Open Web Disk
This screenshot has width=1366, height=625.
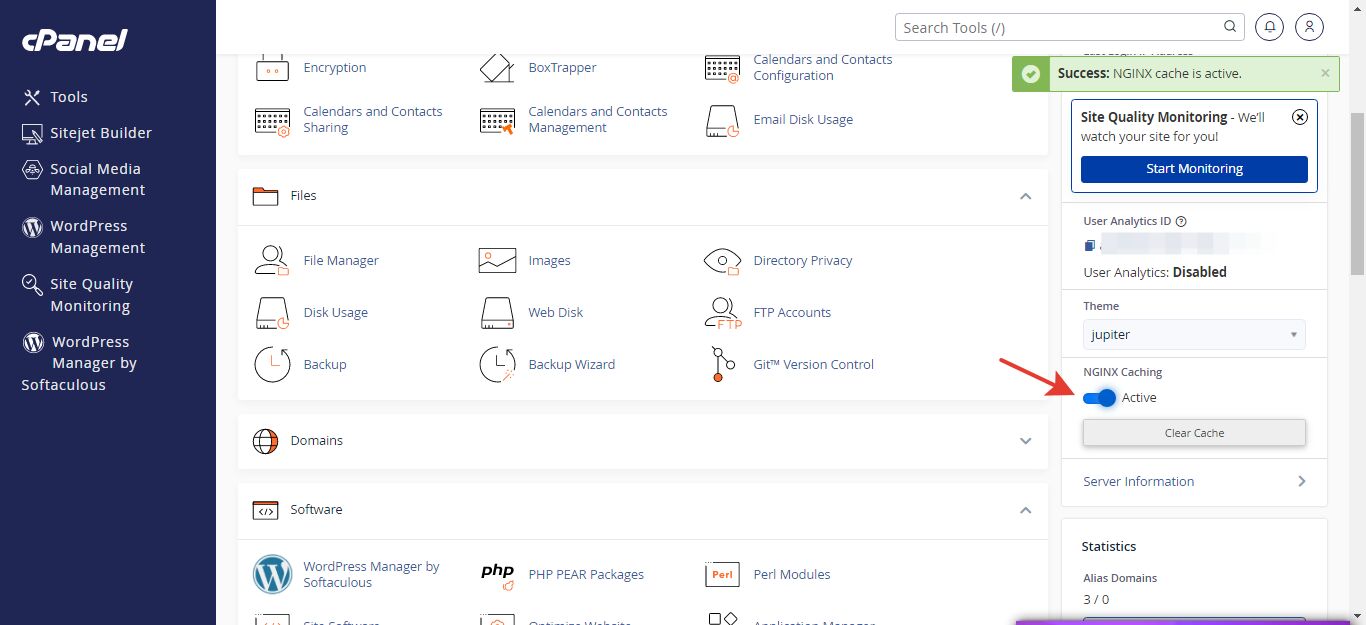(555, 312)
